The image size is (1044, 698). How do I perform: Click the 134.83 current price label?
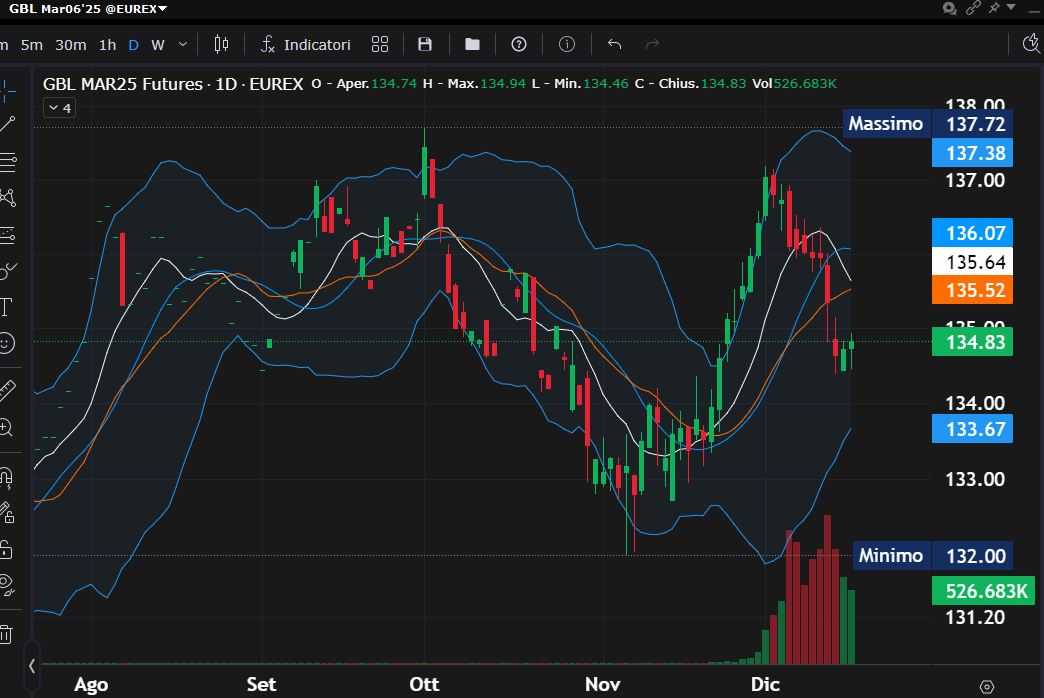tap(972, 342)
